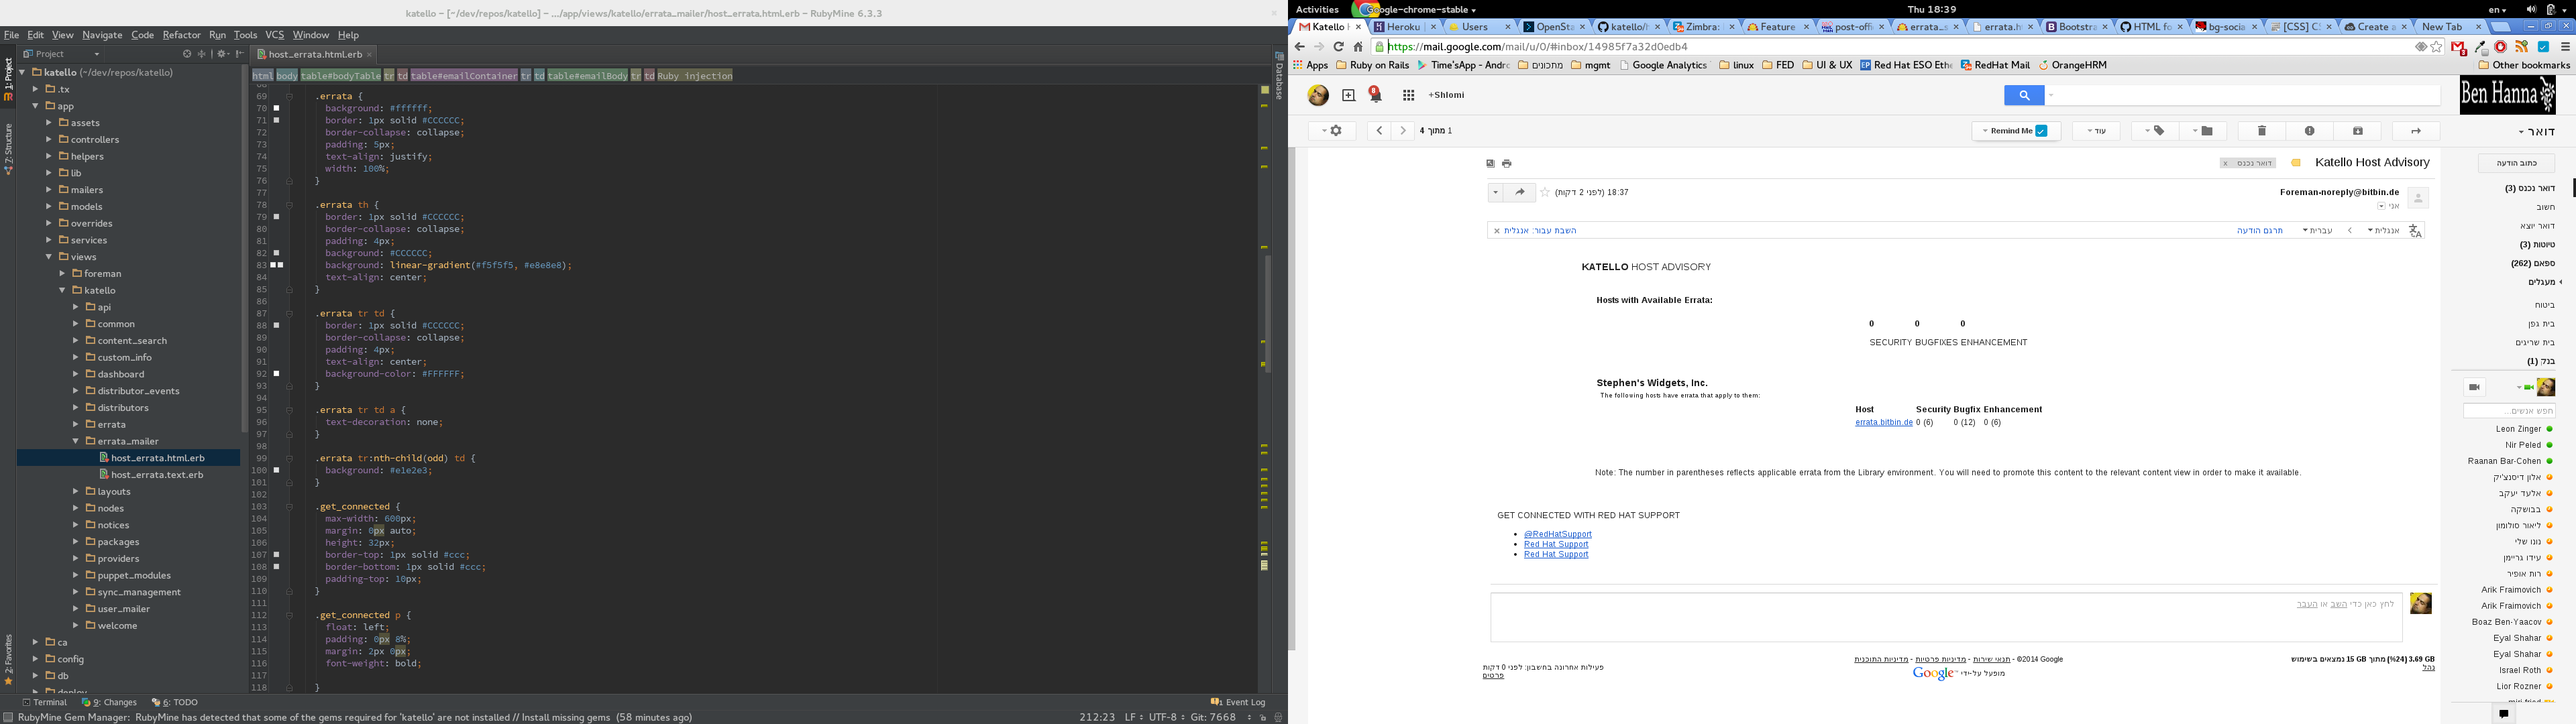The width and height of the screenshot is (2576, 724).
Task: Start a video call with camera icon
Action: (2474, 387)
